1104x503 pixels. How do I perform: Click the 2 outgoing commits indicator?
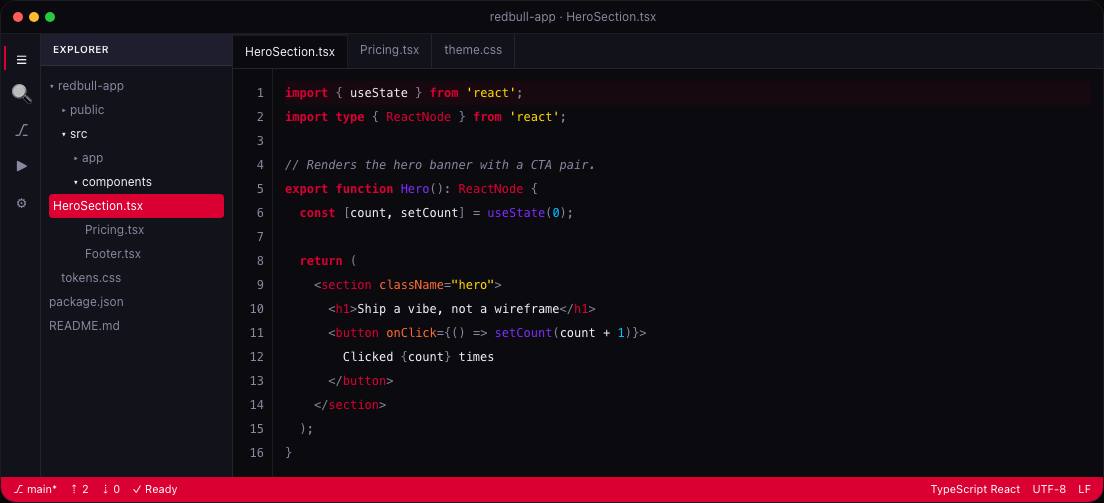click(x=80, y=489)
